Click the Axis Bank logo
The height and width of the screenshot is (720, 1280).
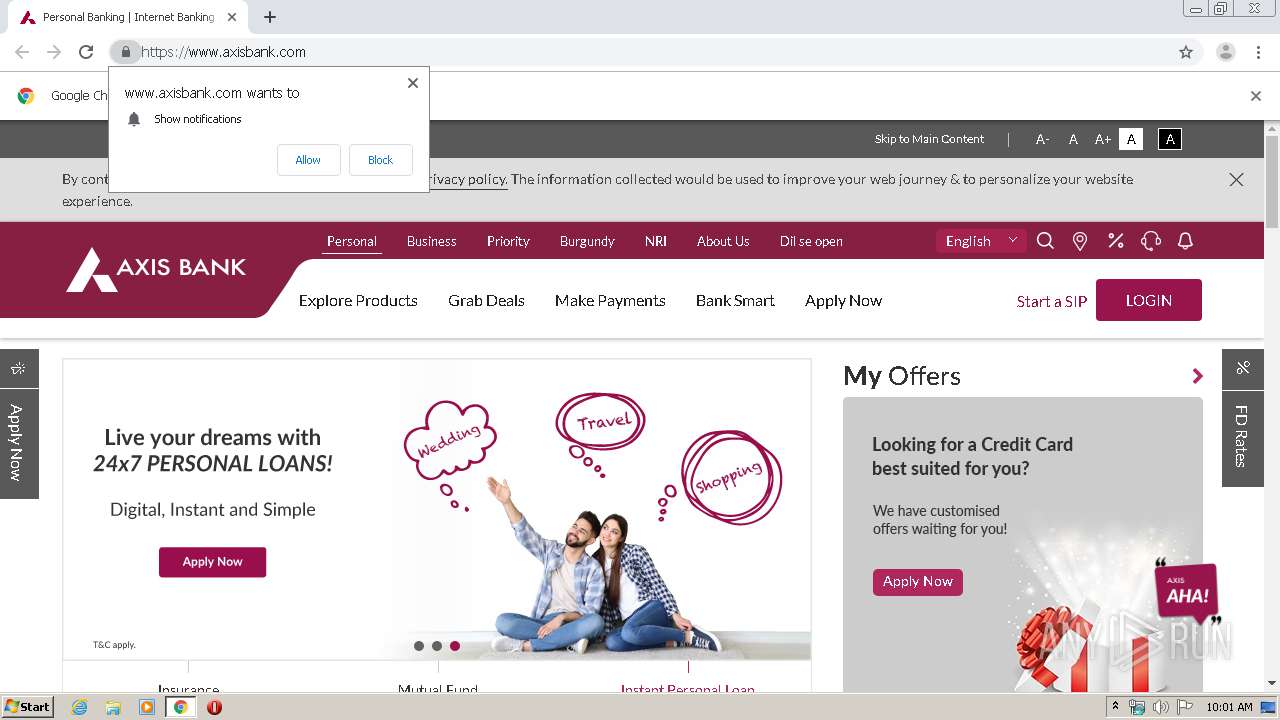pos(156,269)
